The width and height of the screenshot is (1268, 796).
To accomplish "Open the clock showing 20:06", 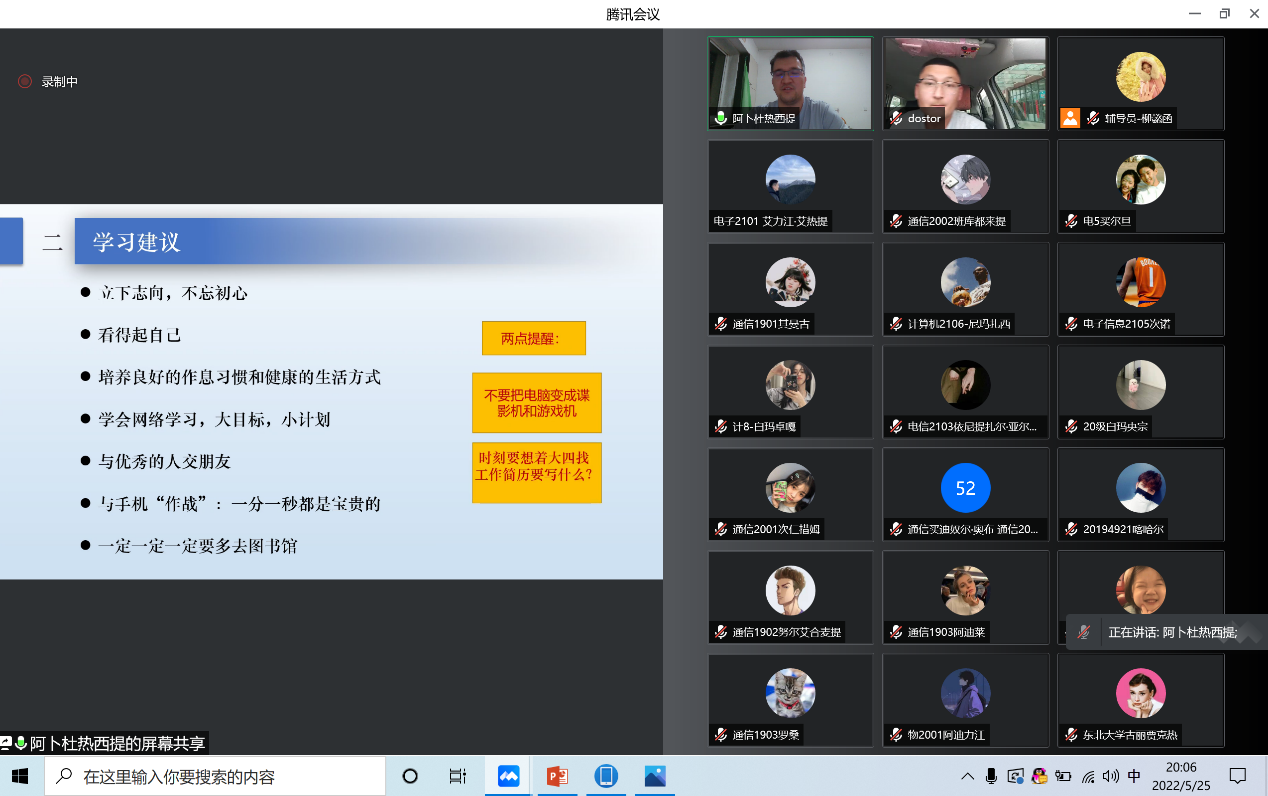I will [1181, 776].
